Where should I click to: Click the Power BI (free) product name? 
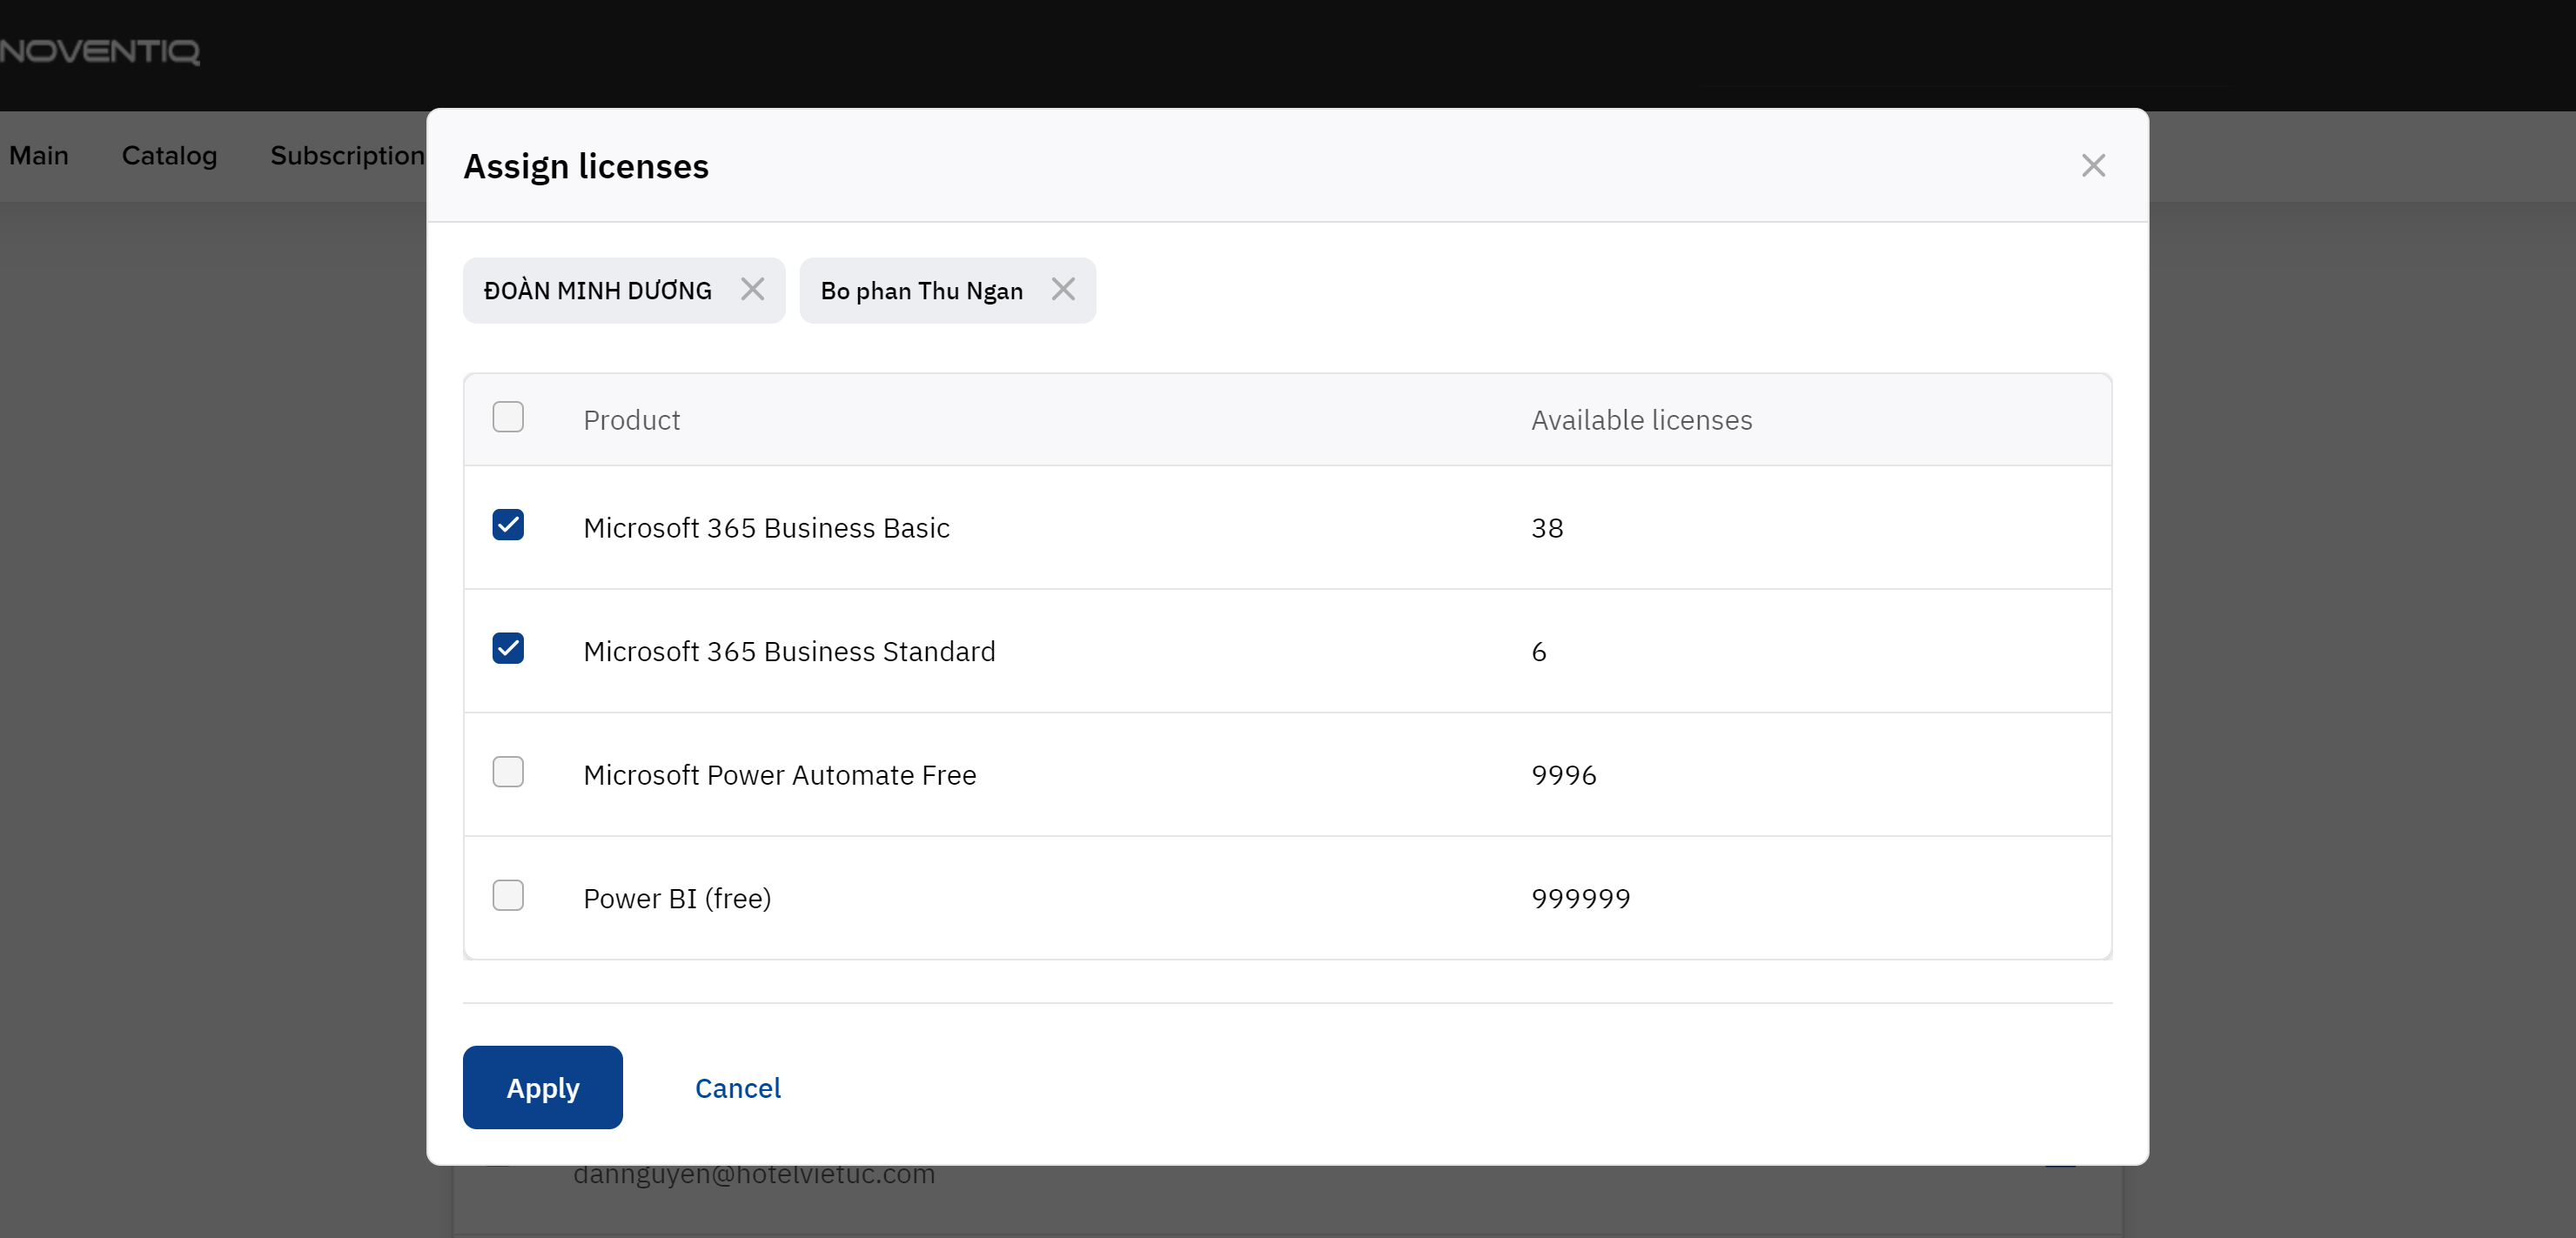pyautogui.click(x=677, y=898)
